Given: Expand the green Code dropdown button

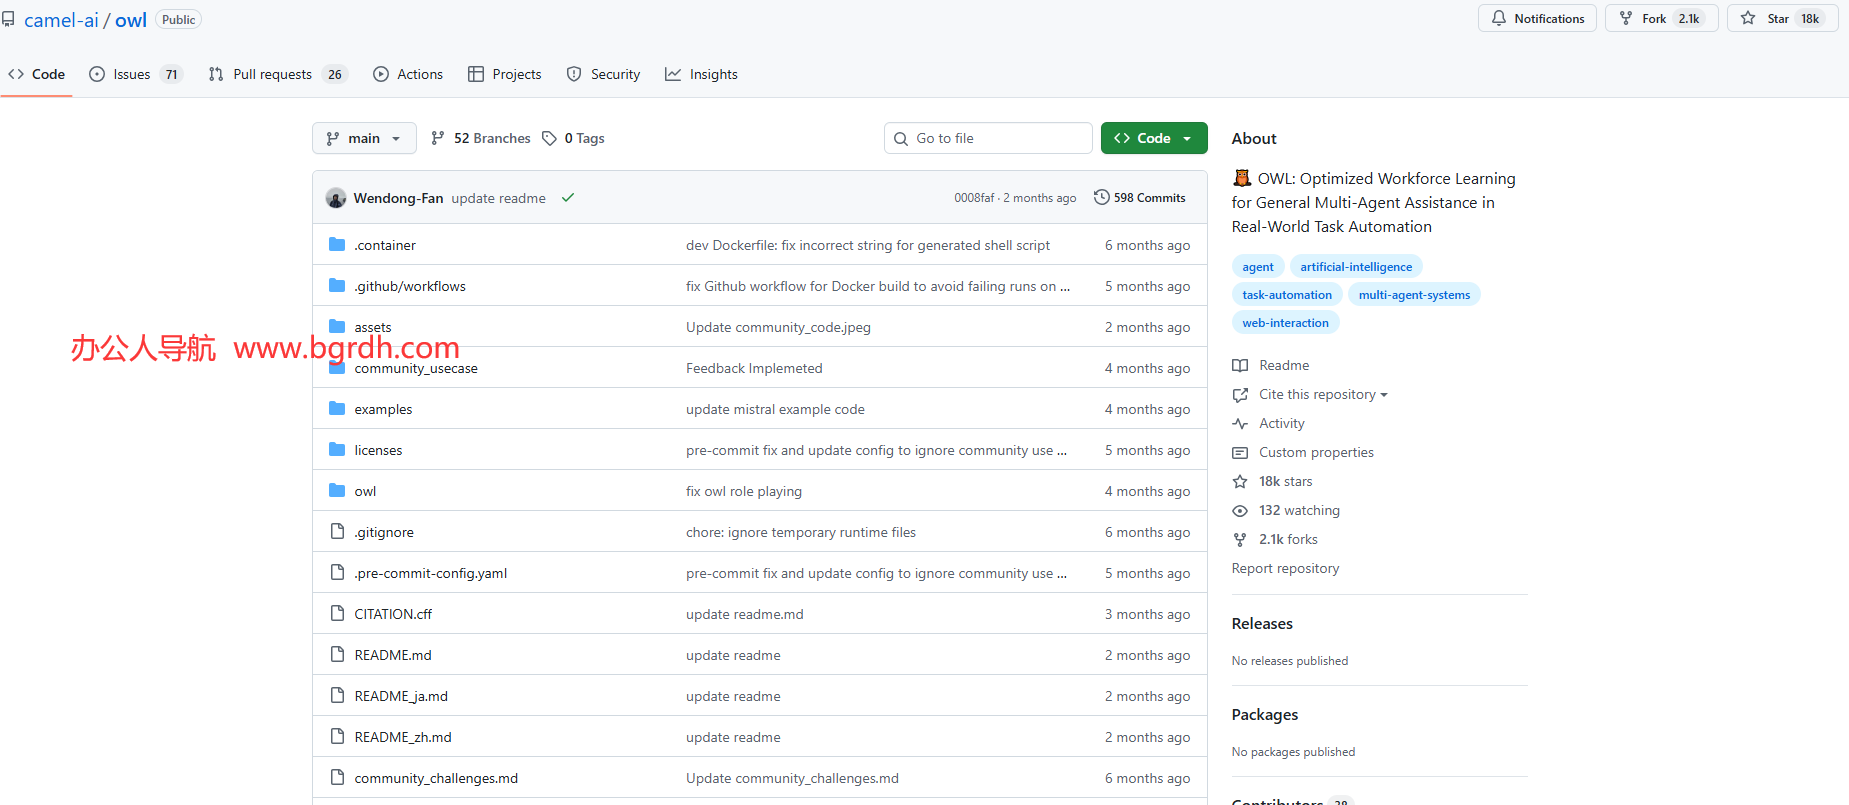Looking at the screenshot, I should click(1153, 138).
